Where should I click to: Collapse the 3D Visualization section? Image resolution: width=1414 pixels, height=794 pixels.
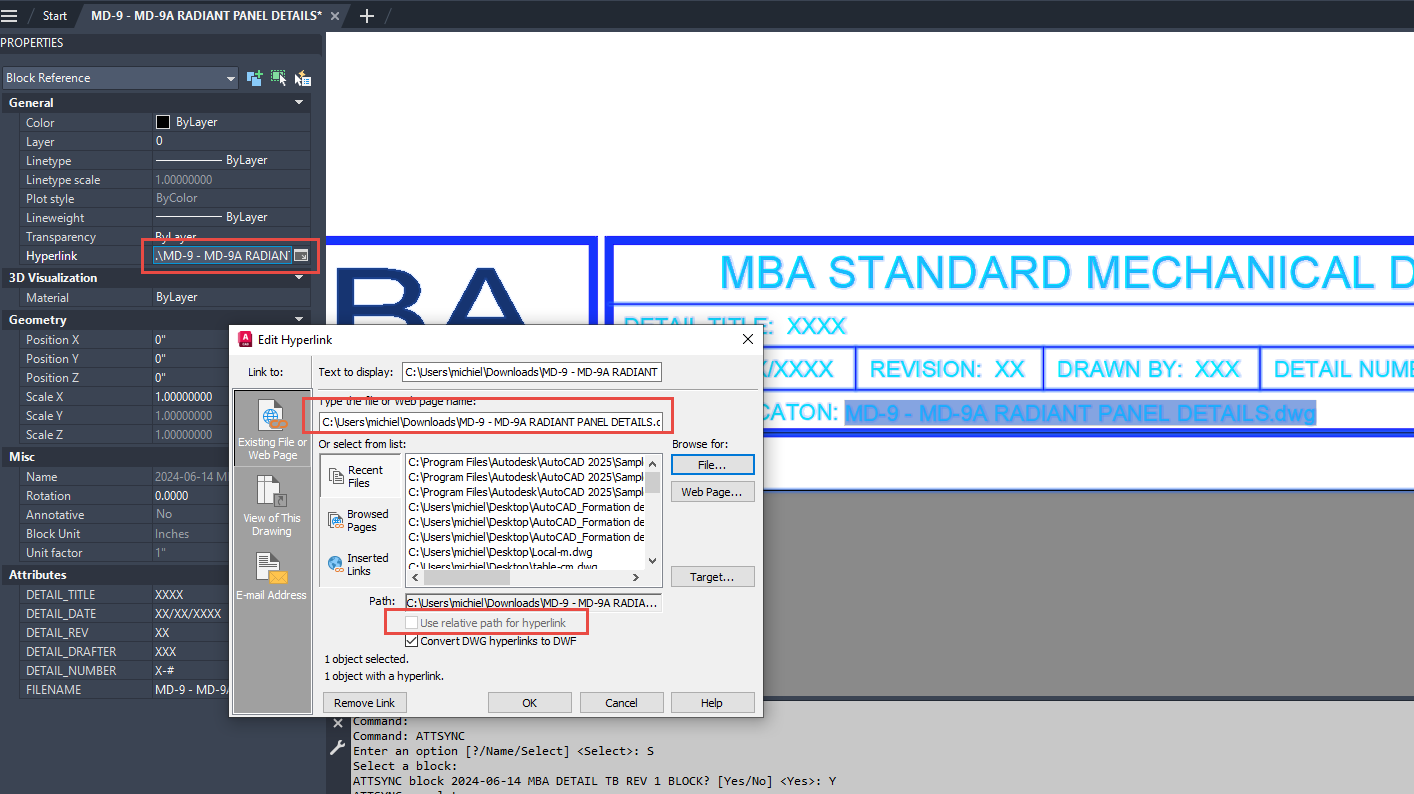(x=297, y=277)
